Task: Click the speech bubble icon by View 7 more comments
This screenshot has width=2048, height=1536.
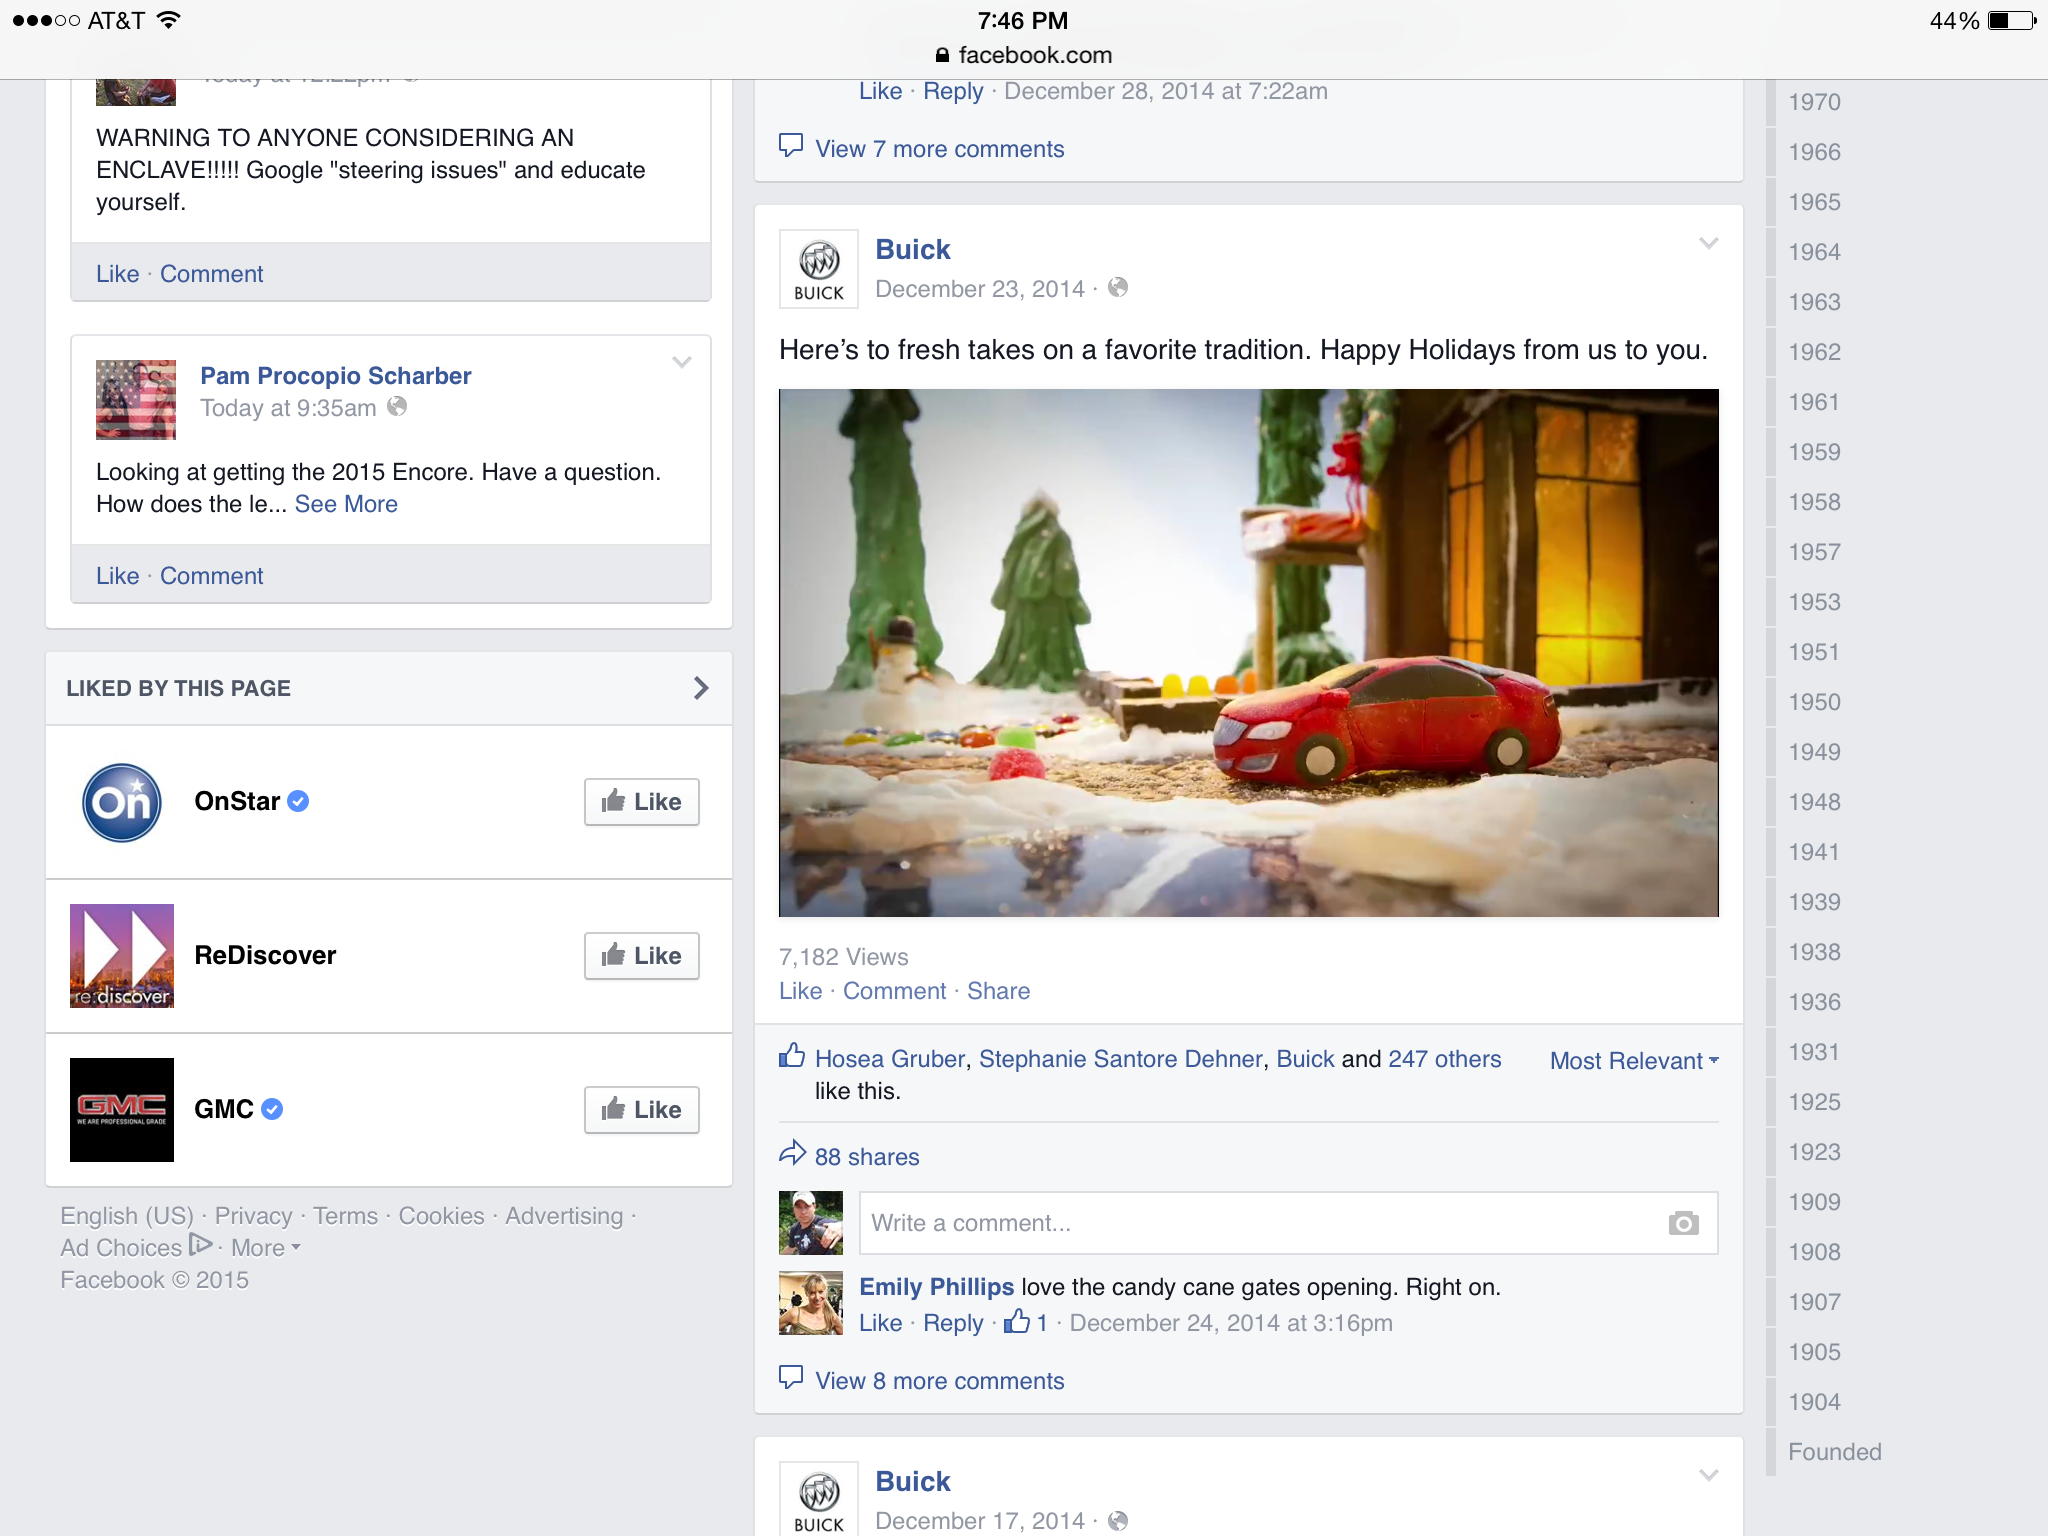Action: 791,146
